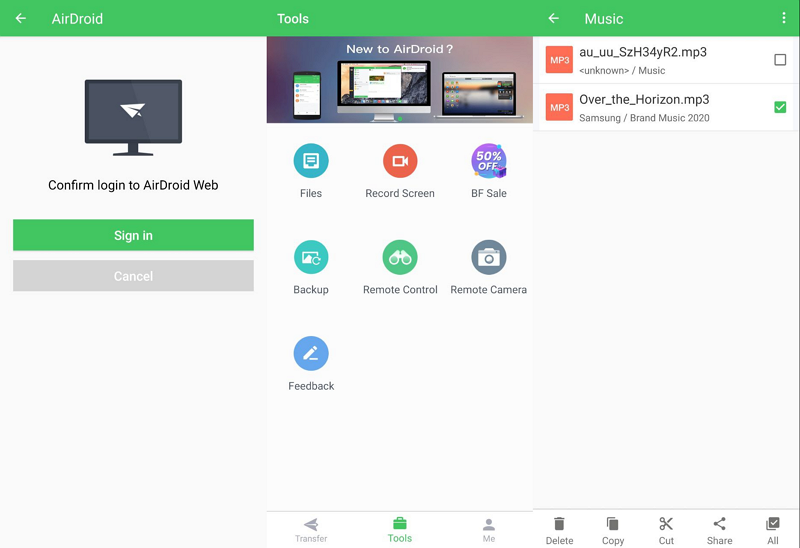Share the selected music file
Viewport: 800px width, 548px height.
coord(719,529)
